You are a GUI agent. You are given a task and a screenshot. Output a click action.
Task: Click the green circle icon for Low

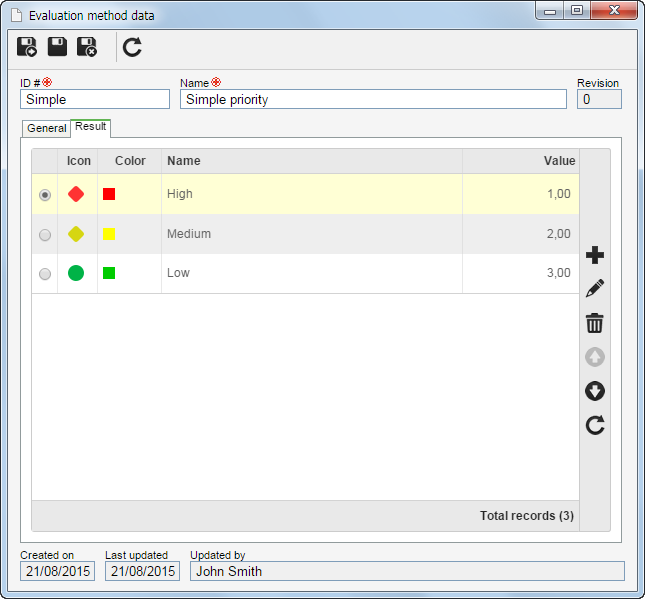[76, 273]
